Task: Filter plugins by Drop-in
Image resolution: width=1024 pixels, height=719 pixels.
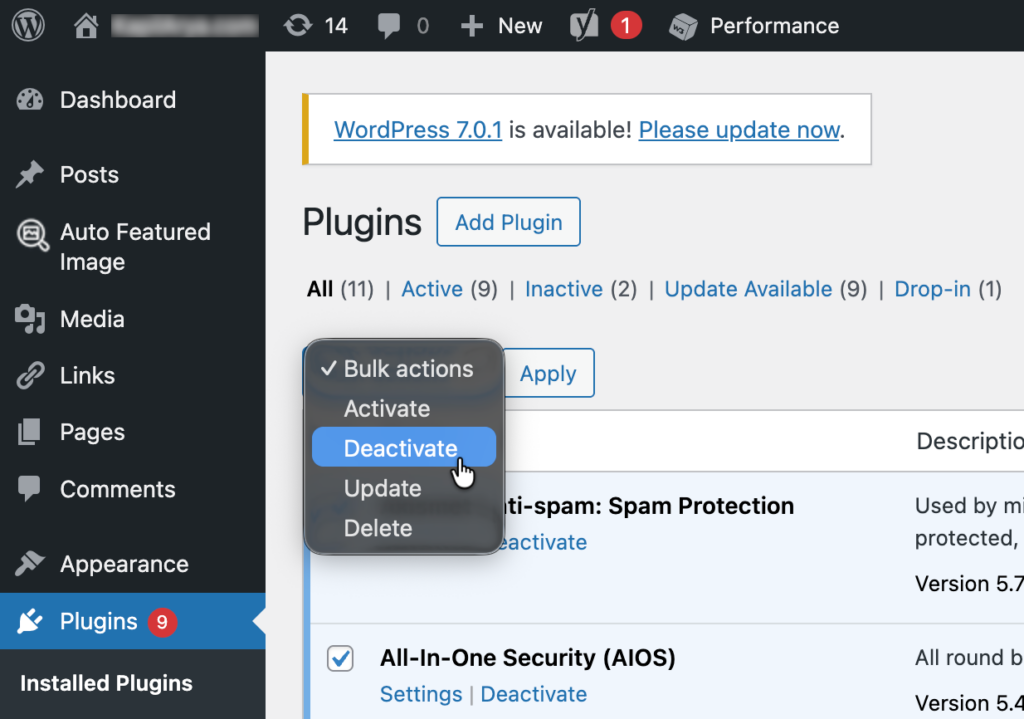Action: 933,289
